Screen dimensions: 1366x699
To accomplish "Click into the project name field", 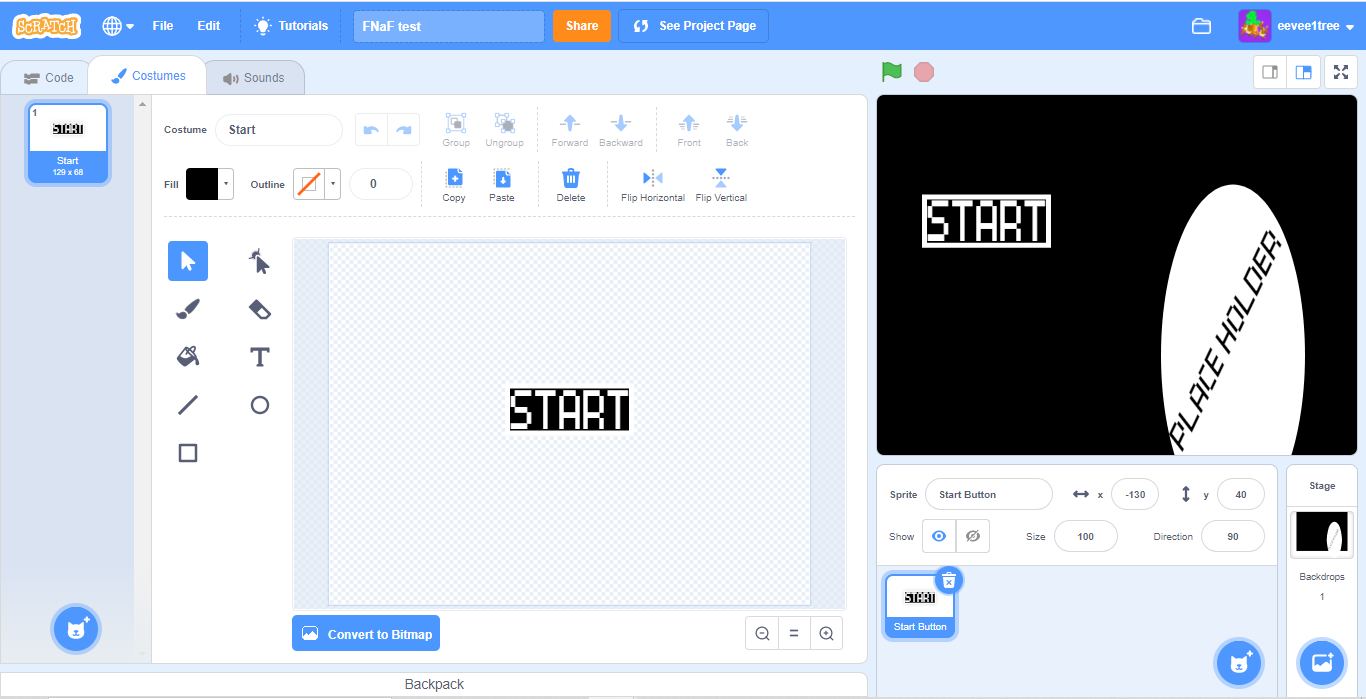I will pos(448,25).
